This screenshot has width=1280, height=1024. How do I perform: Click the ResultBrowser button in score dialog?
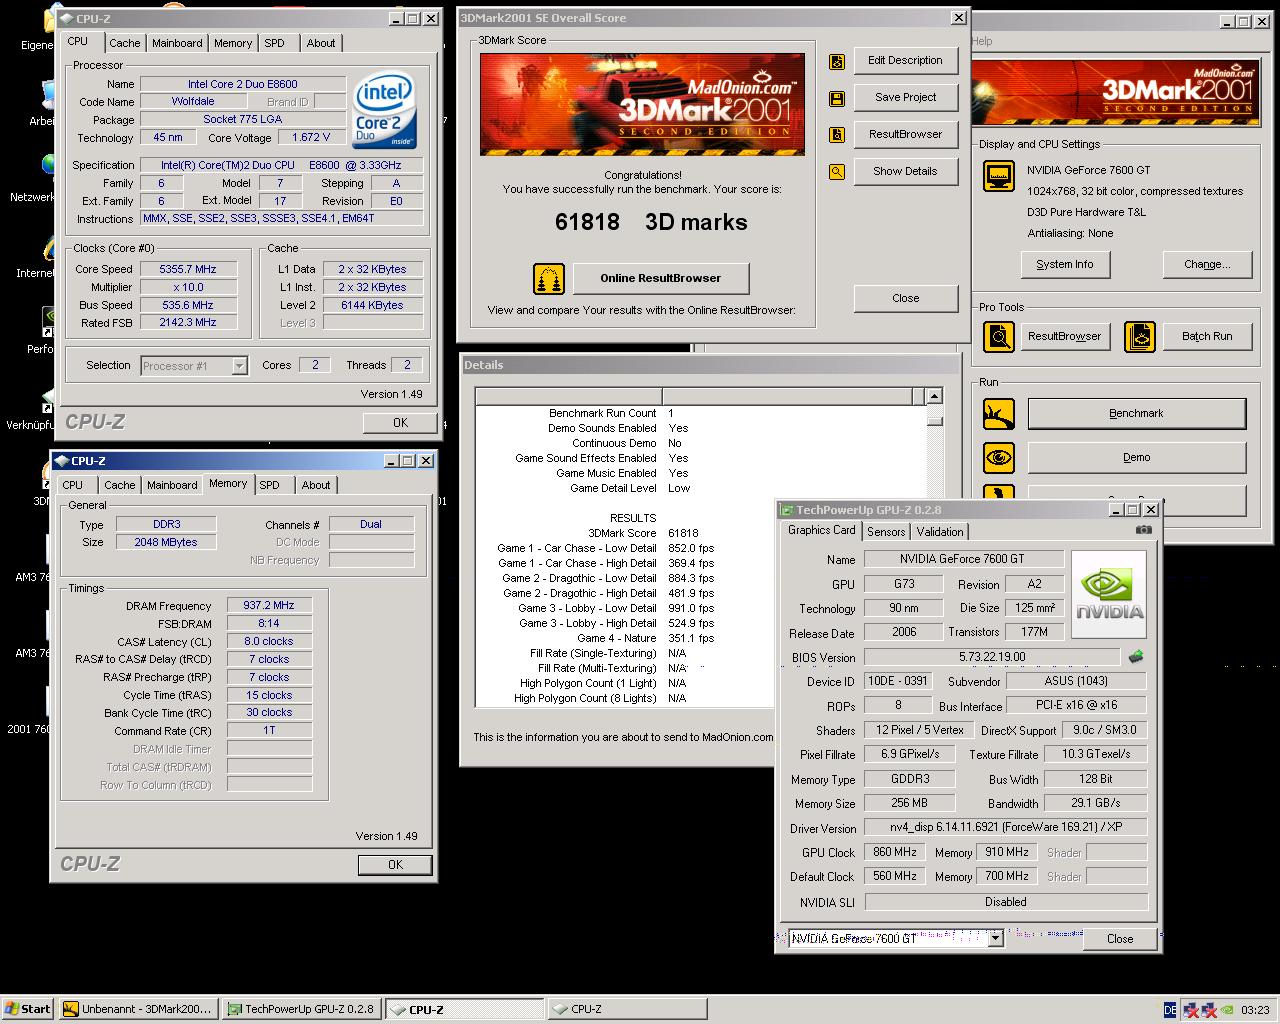[x=905, y=135]
